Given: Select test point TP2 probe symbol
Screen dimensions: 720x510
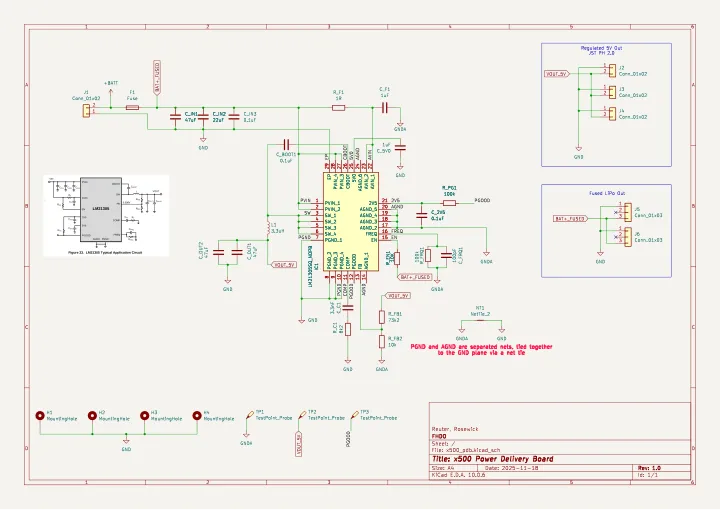Looking at the screenshot, I should 301,416.
